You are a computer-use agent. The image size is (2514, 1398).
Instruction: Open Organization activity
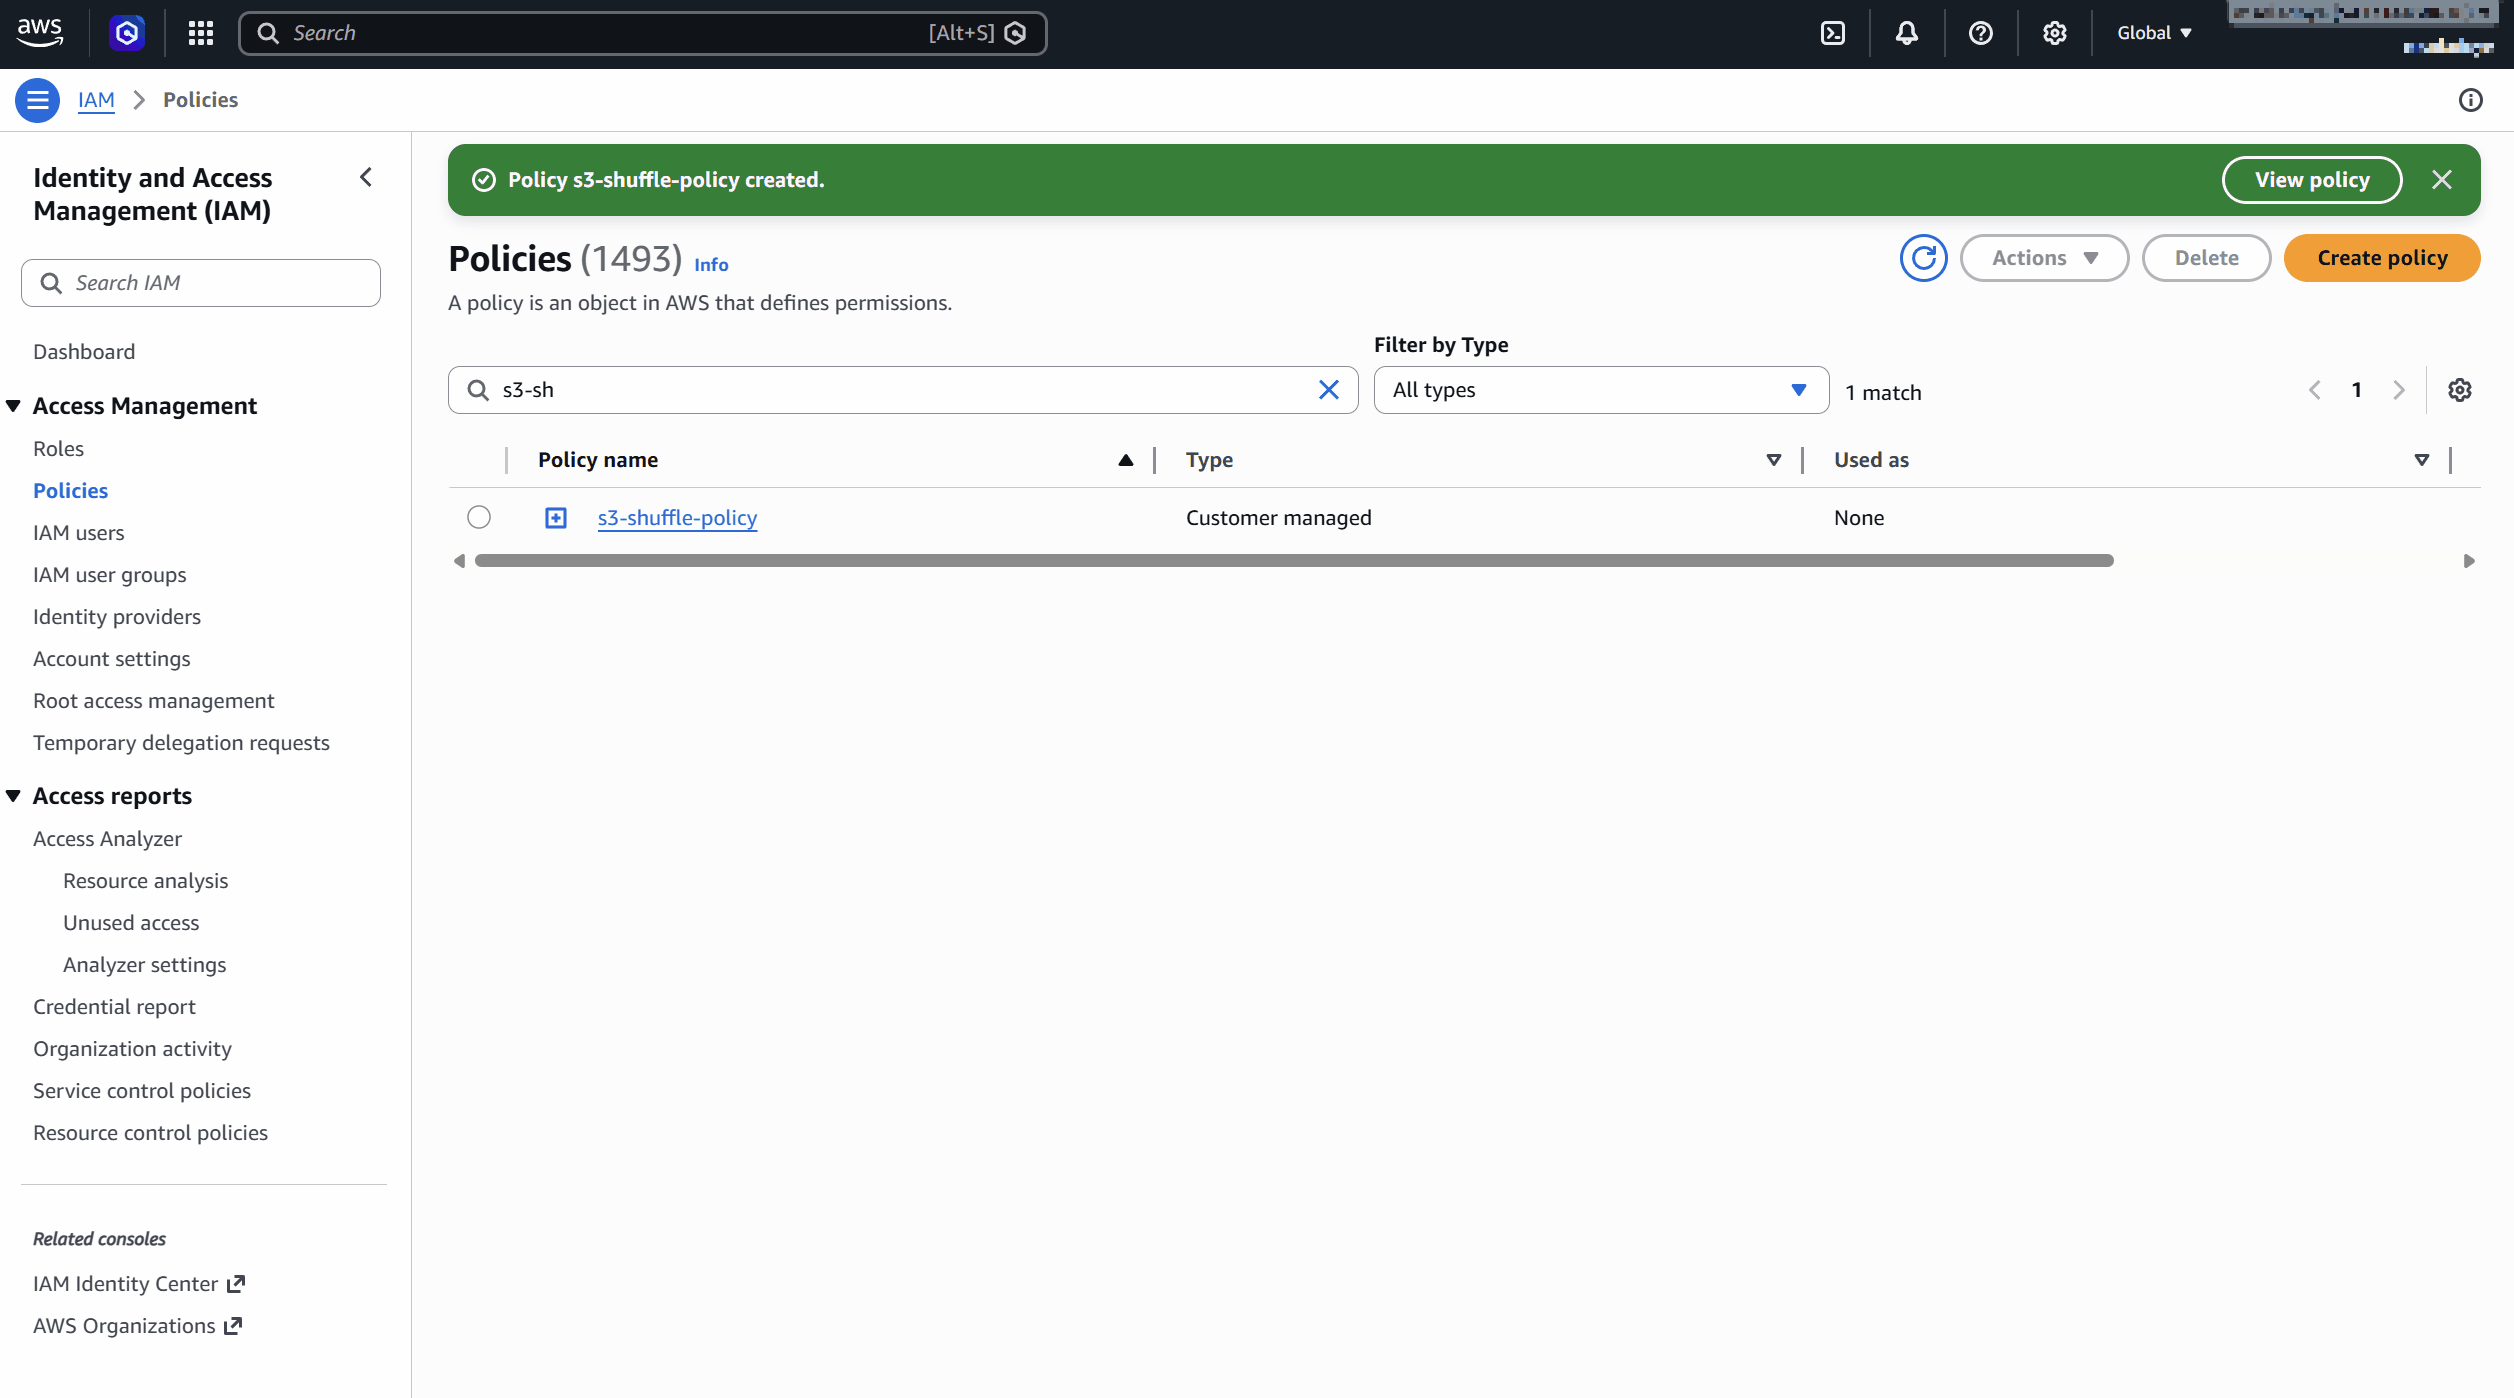[133, 1049]
